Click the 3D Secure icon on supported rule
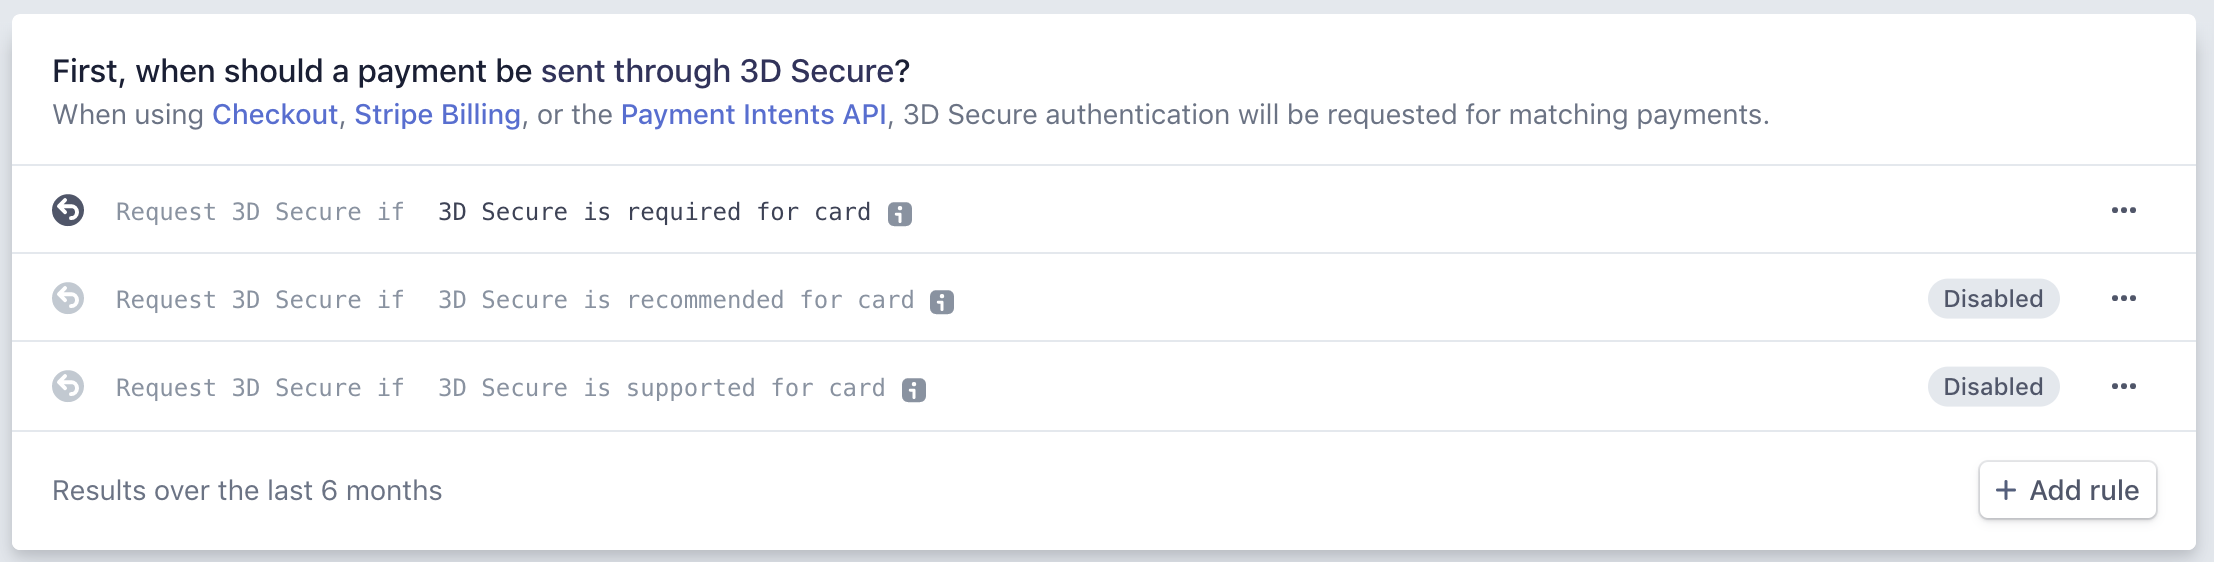The width and height of the screenshot is (2214, 562). pos(68,386)
